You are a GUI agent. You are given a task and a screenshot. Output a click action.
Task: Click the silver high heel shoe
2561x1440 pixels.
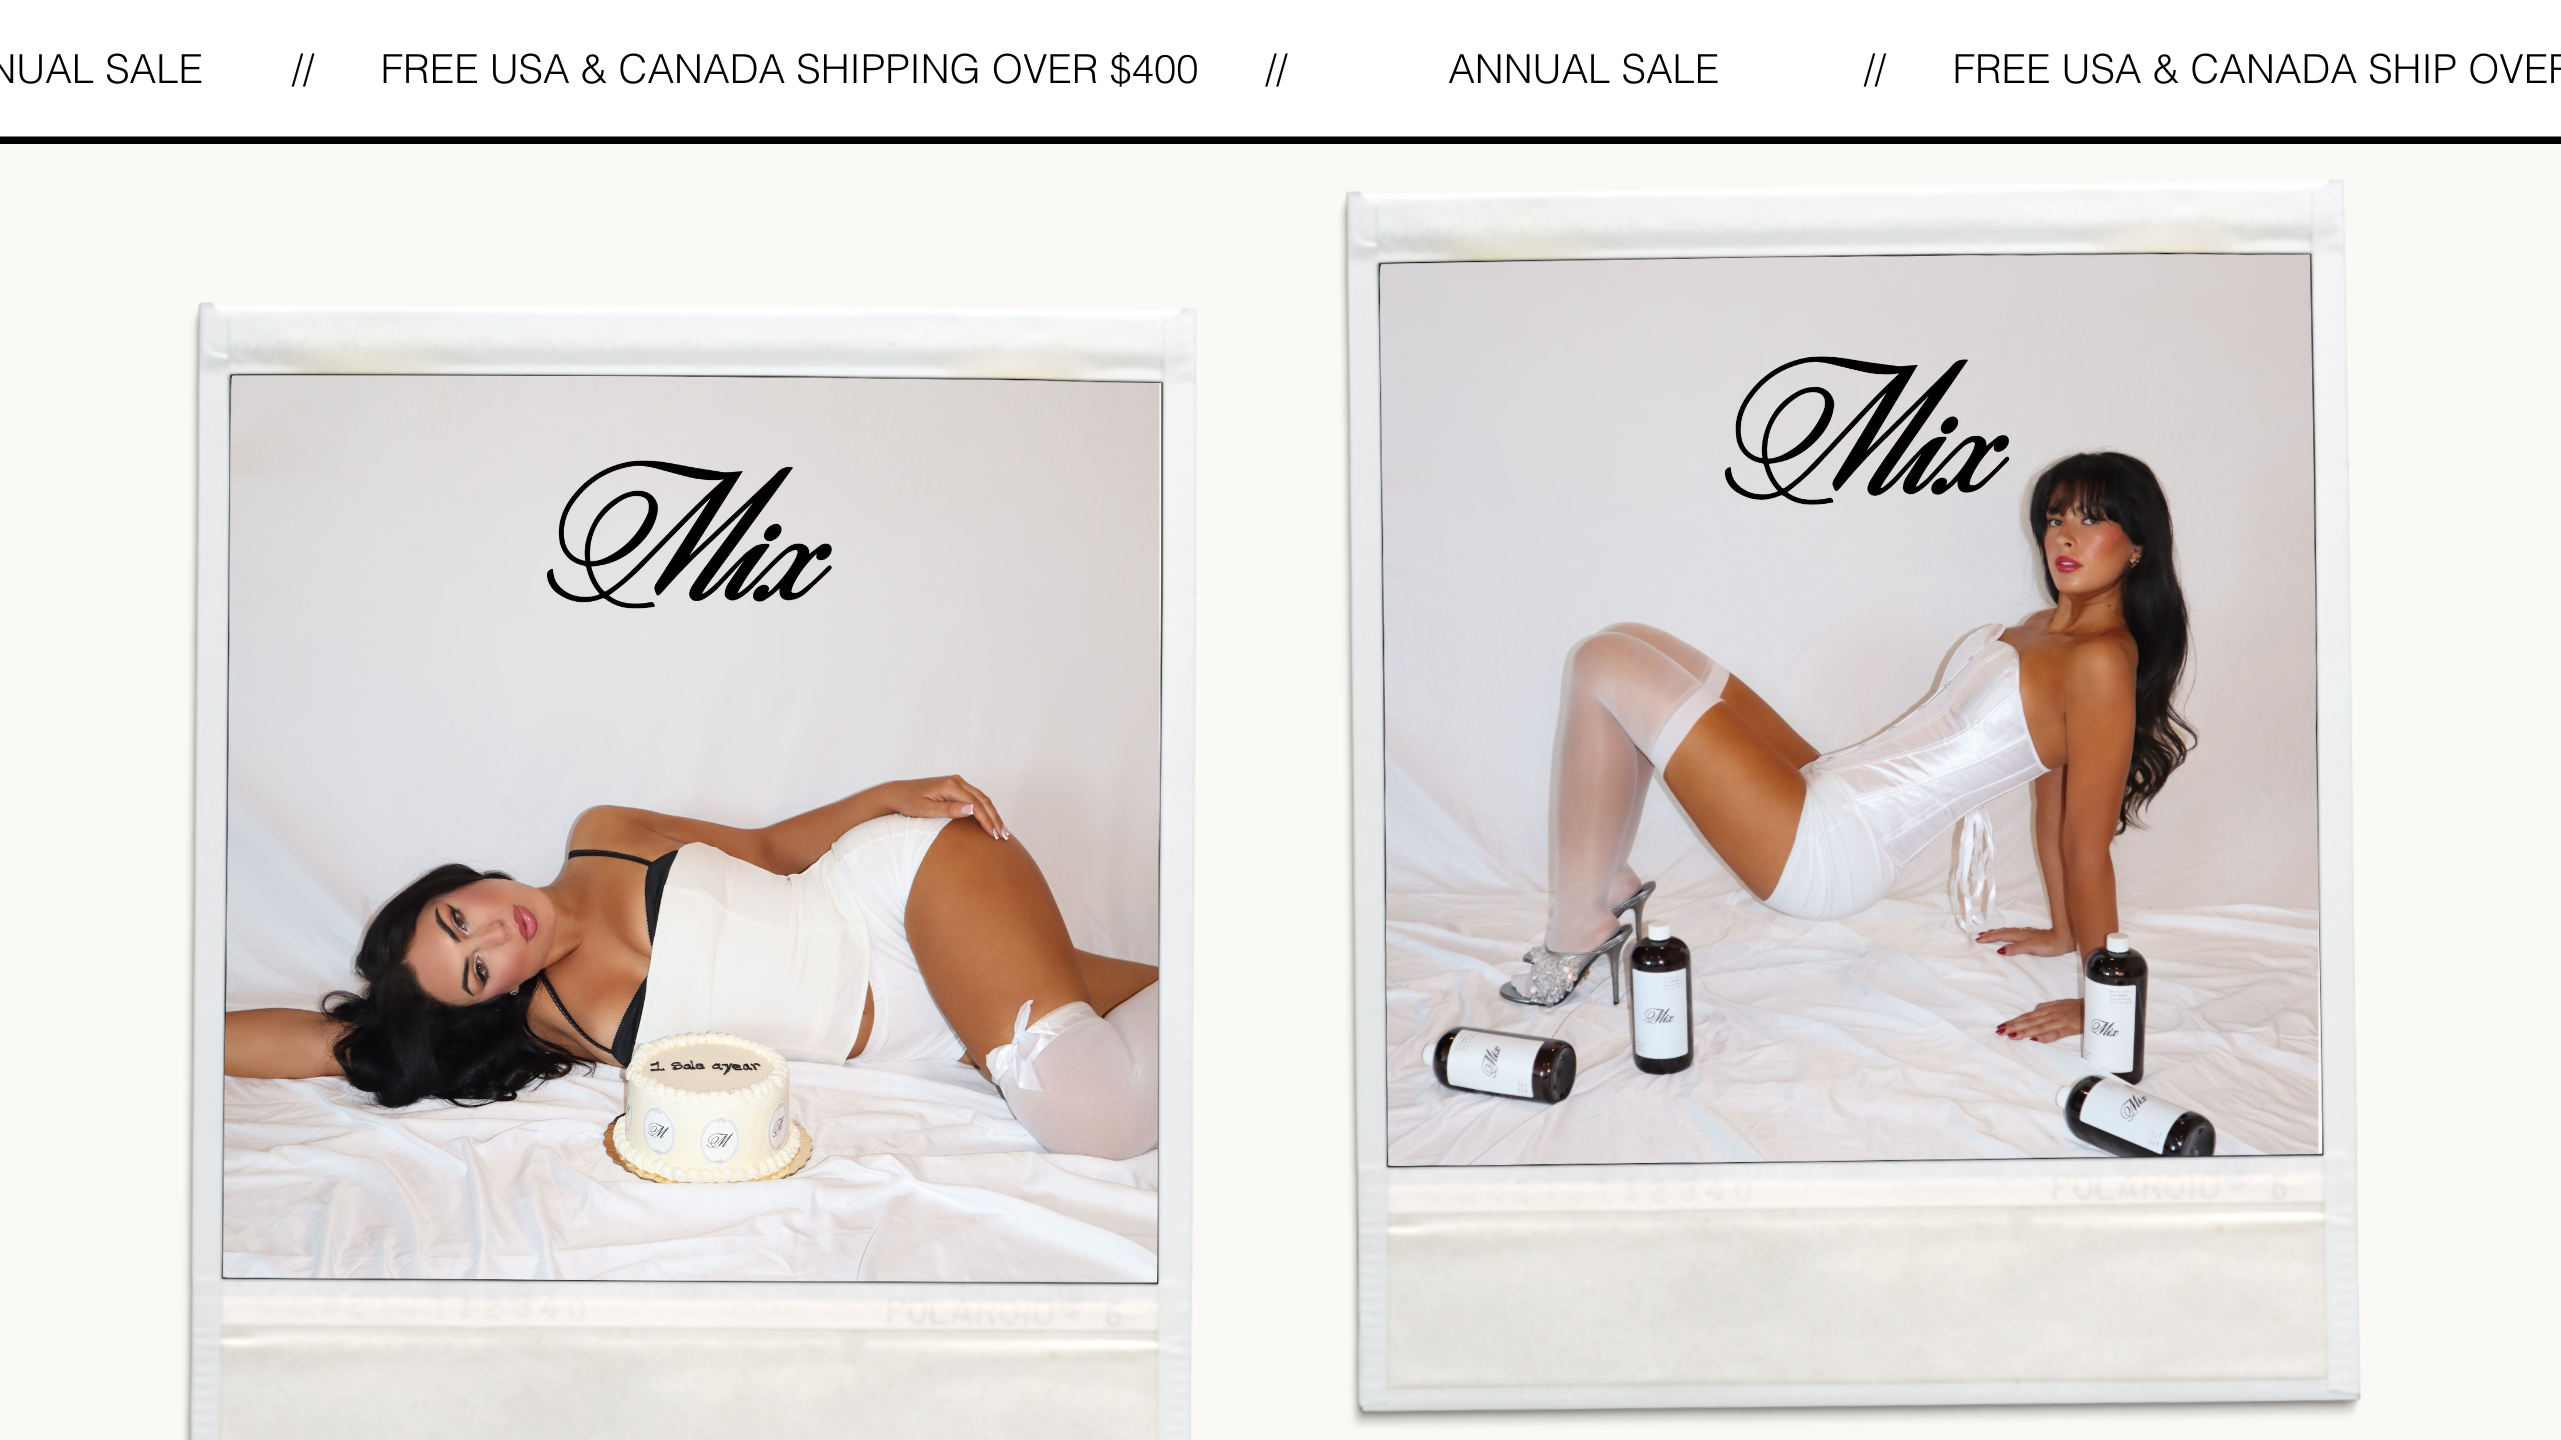click(1577, 950)
